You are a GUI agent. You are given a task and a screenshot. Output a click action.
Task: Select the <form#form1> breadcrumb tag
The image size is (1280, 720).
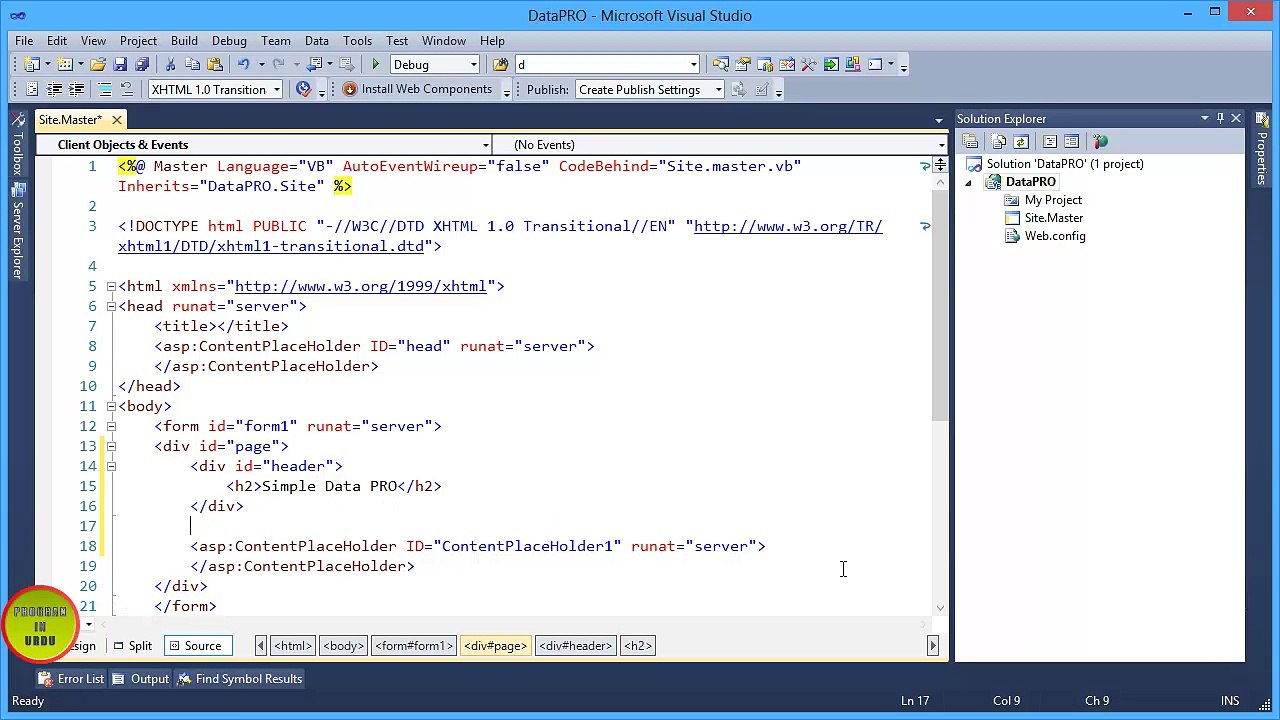414,646
